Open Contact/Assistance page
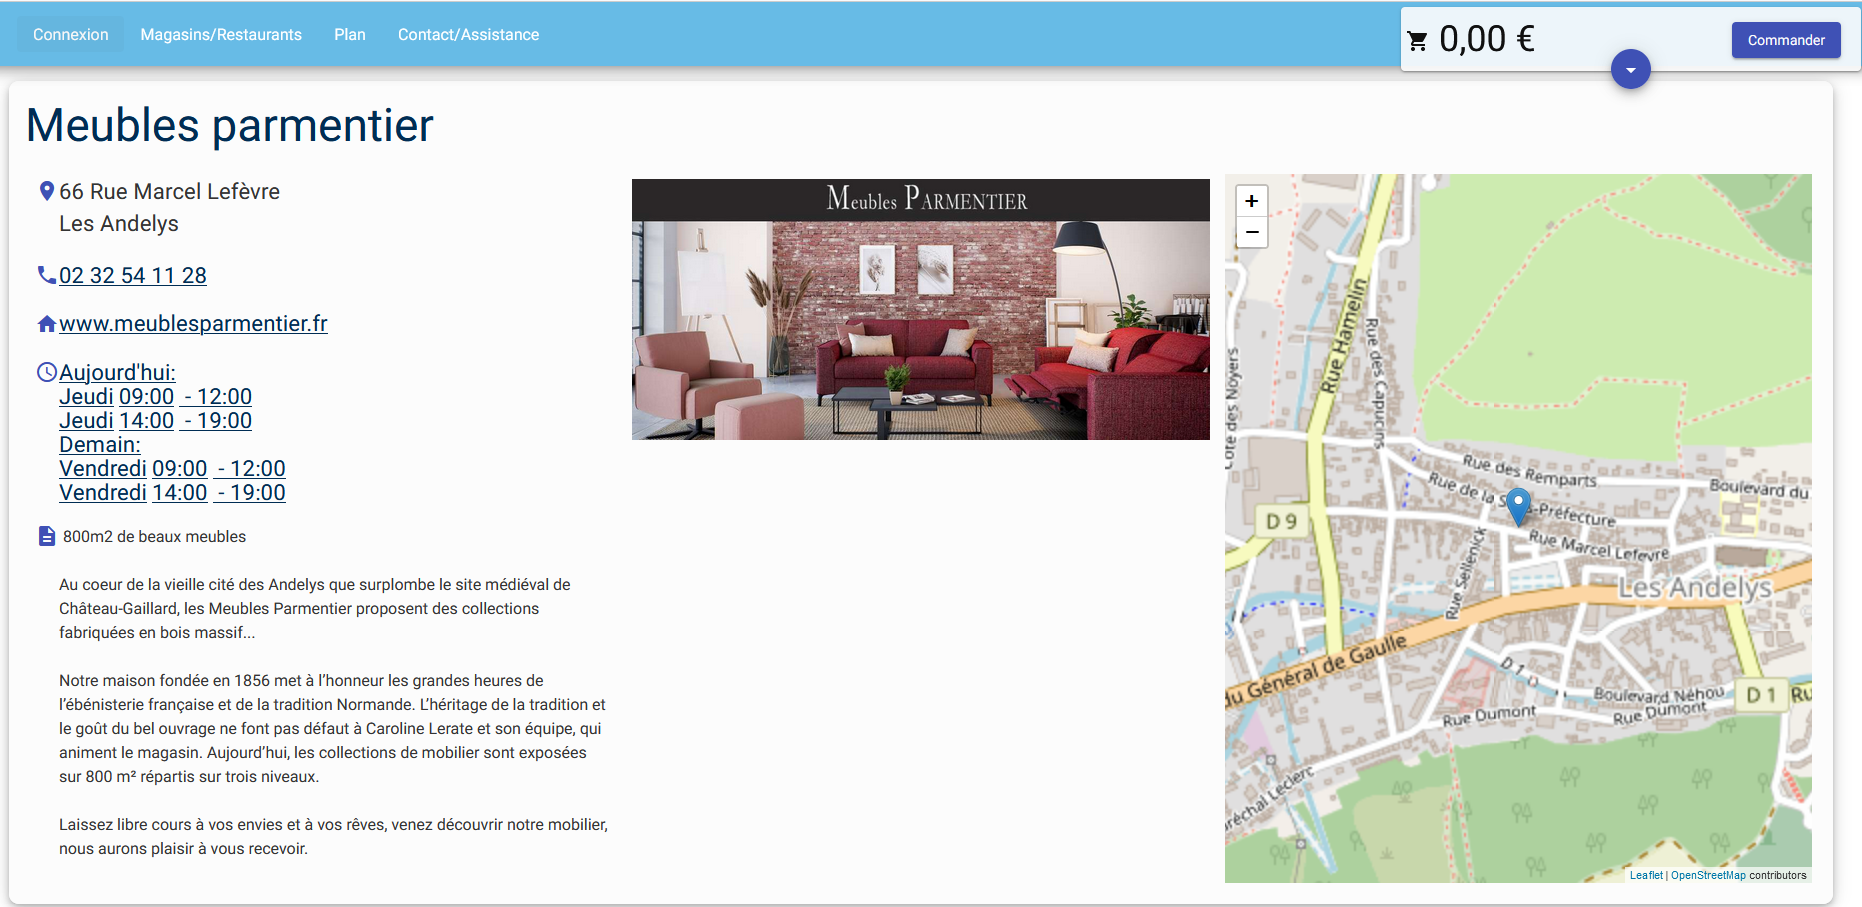Image resolution: width=1862 pixels, height=907 pixels. tap(468, 35)
